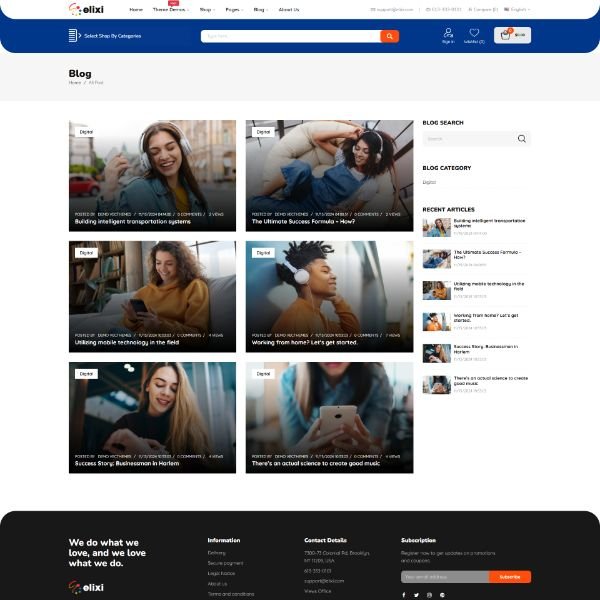Viewport: 600px width, 600px height.
Task: Click the blog search magnifier icon
Action: [x=521, y=139]
